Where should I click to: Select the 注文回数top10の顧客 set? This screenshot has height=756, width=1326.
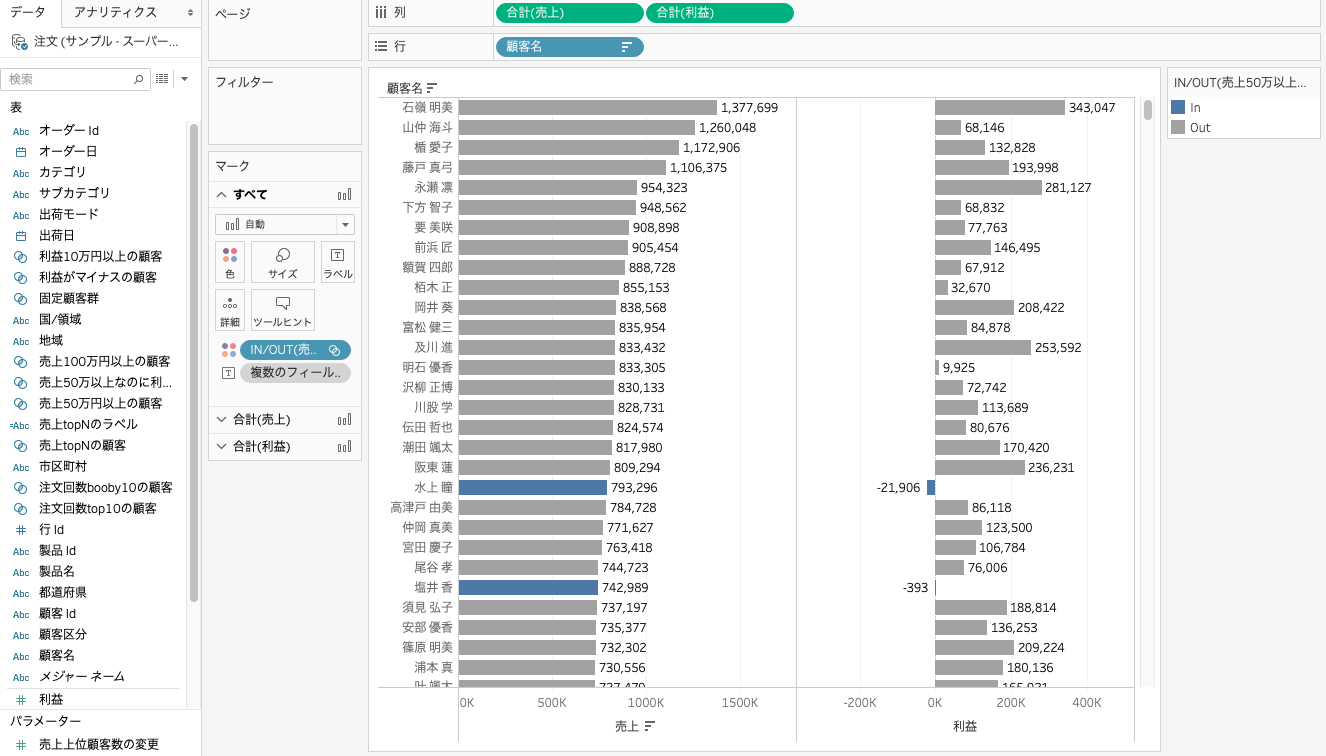(96, 508)
